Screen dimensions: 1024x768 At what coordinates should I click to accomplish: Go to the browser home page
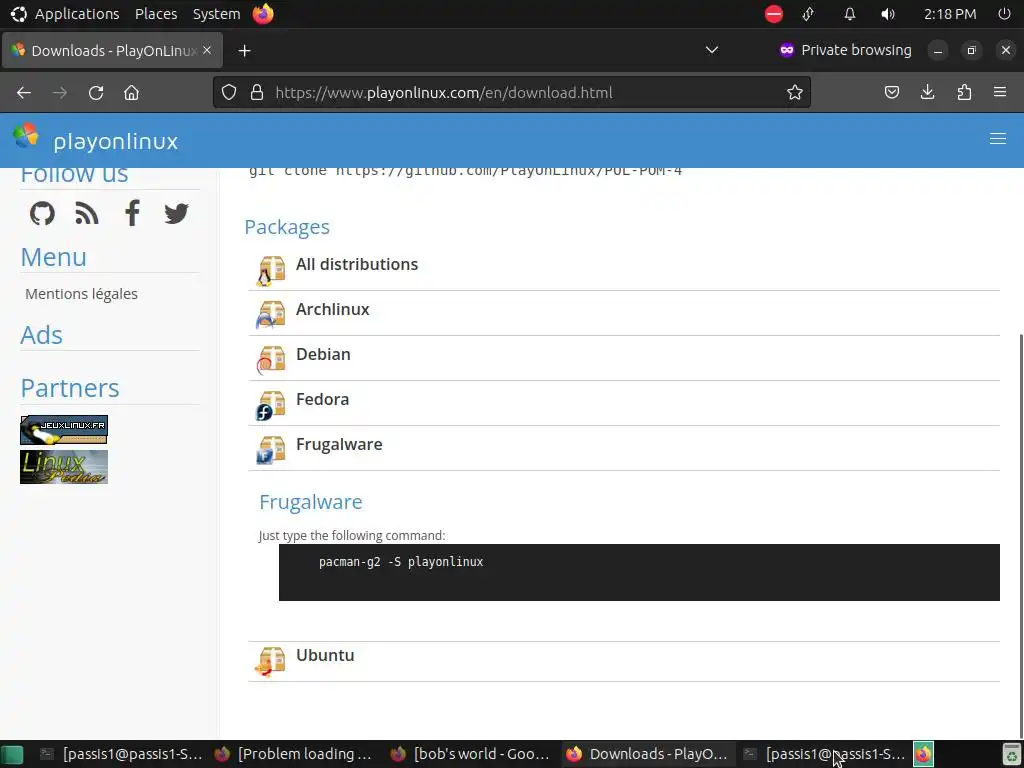pos(131,93)
